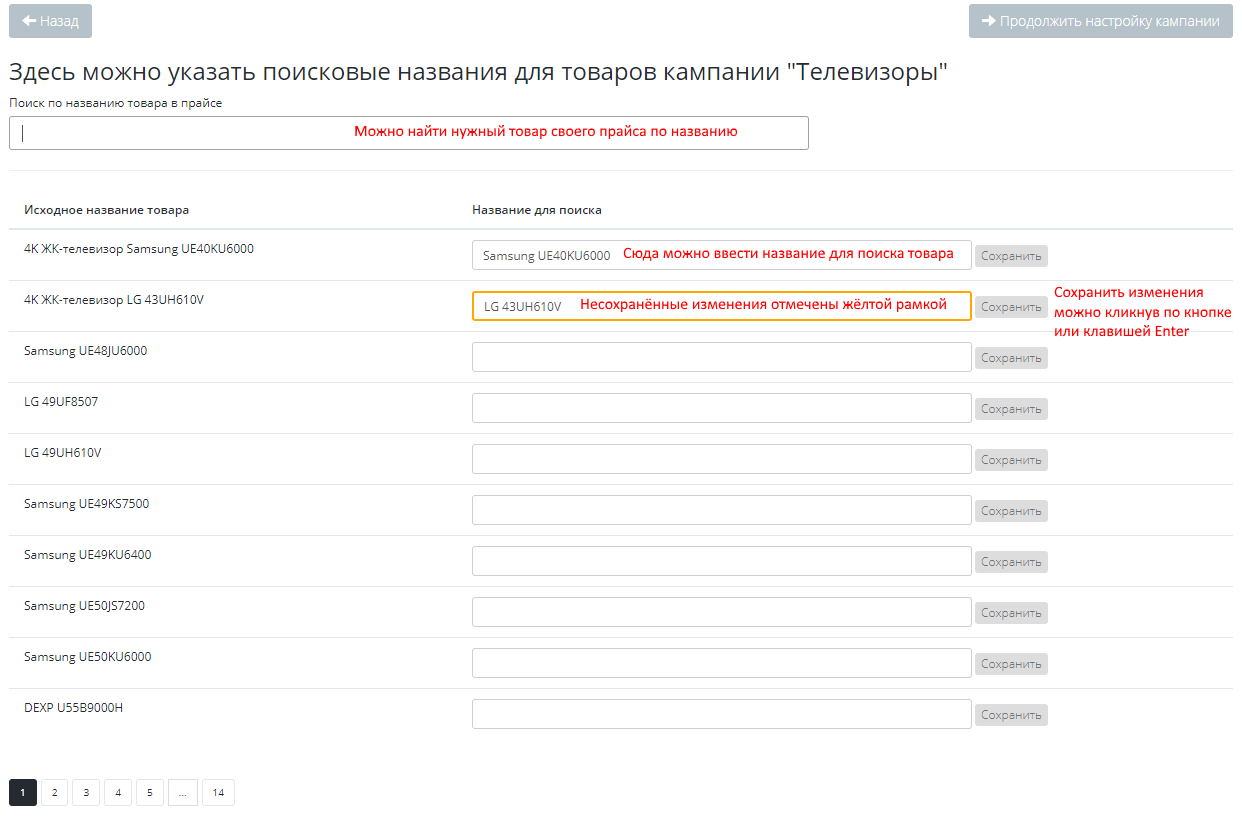Click search name field for Samsung UE50JS7200
1242x826 pixels.
coord(721,612)
